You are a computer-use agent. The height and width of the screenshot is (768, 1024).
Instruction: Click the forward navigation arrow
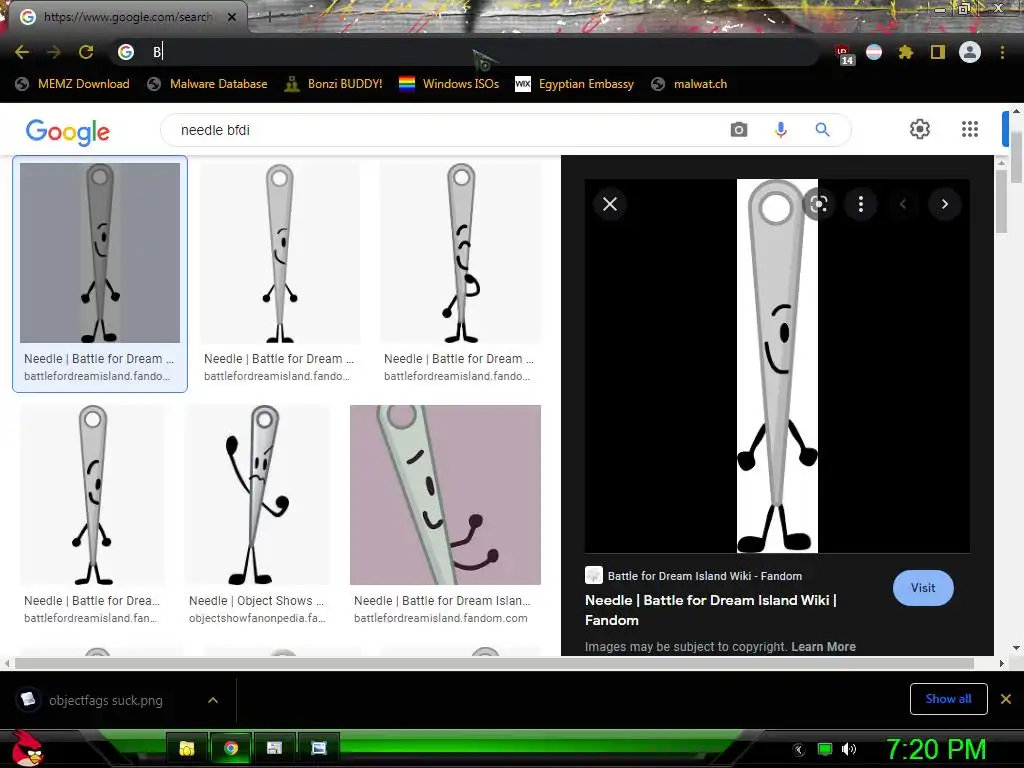coord(54,52)
